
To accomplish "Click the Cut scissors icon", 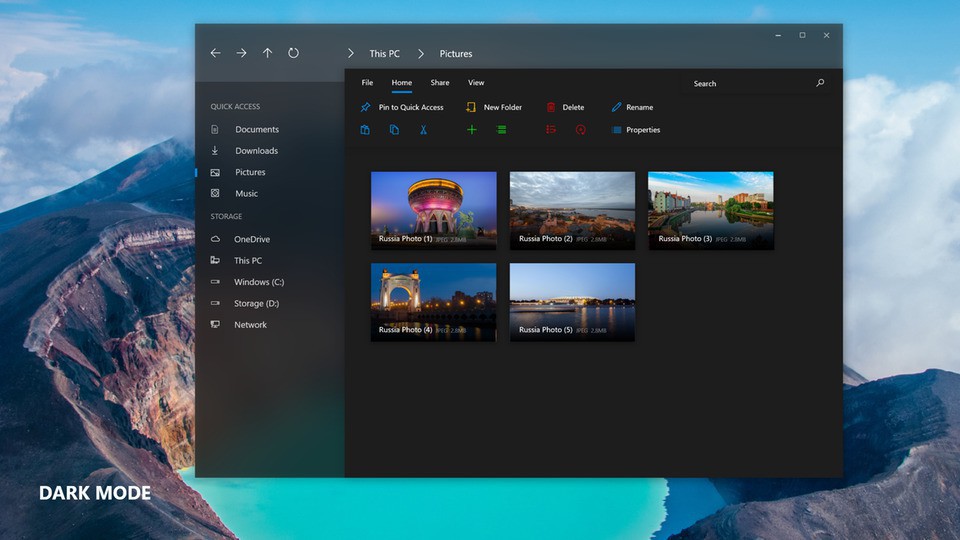I will pos(423,130).
